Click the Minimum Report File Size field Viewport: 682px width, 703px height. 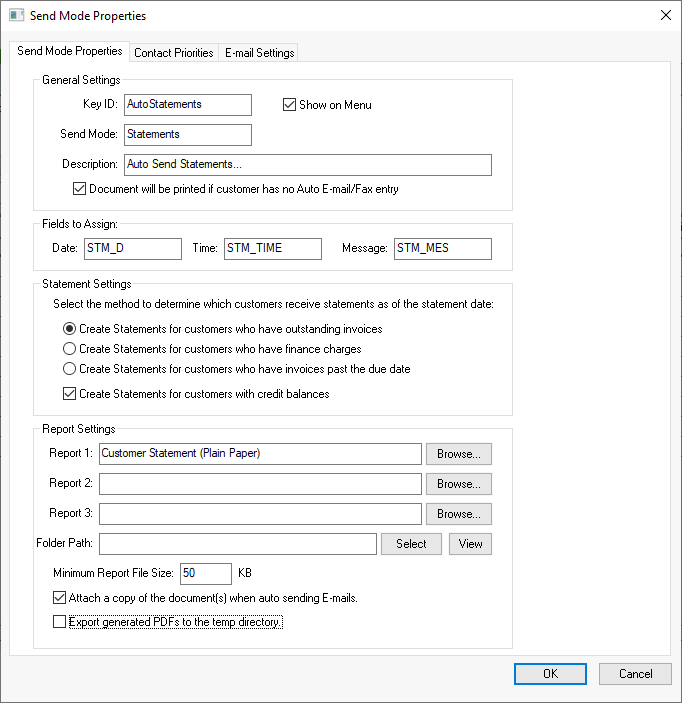tap(204, 574)
